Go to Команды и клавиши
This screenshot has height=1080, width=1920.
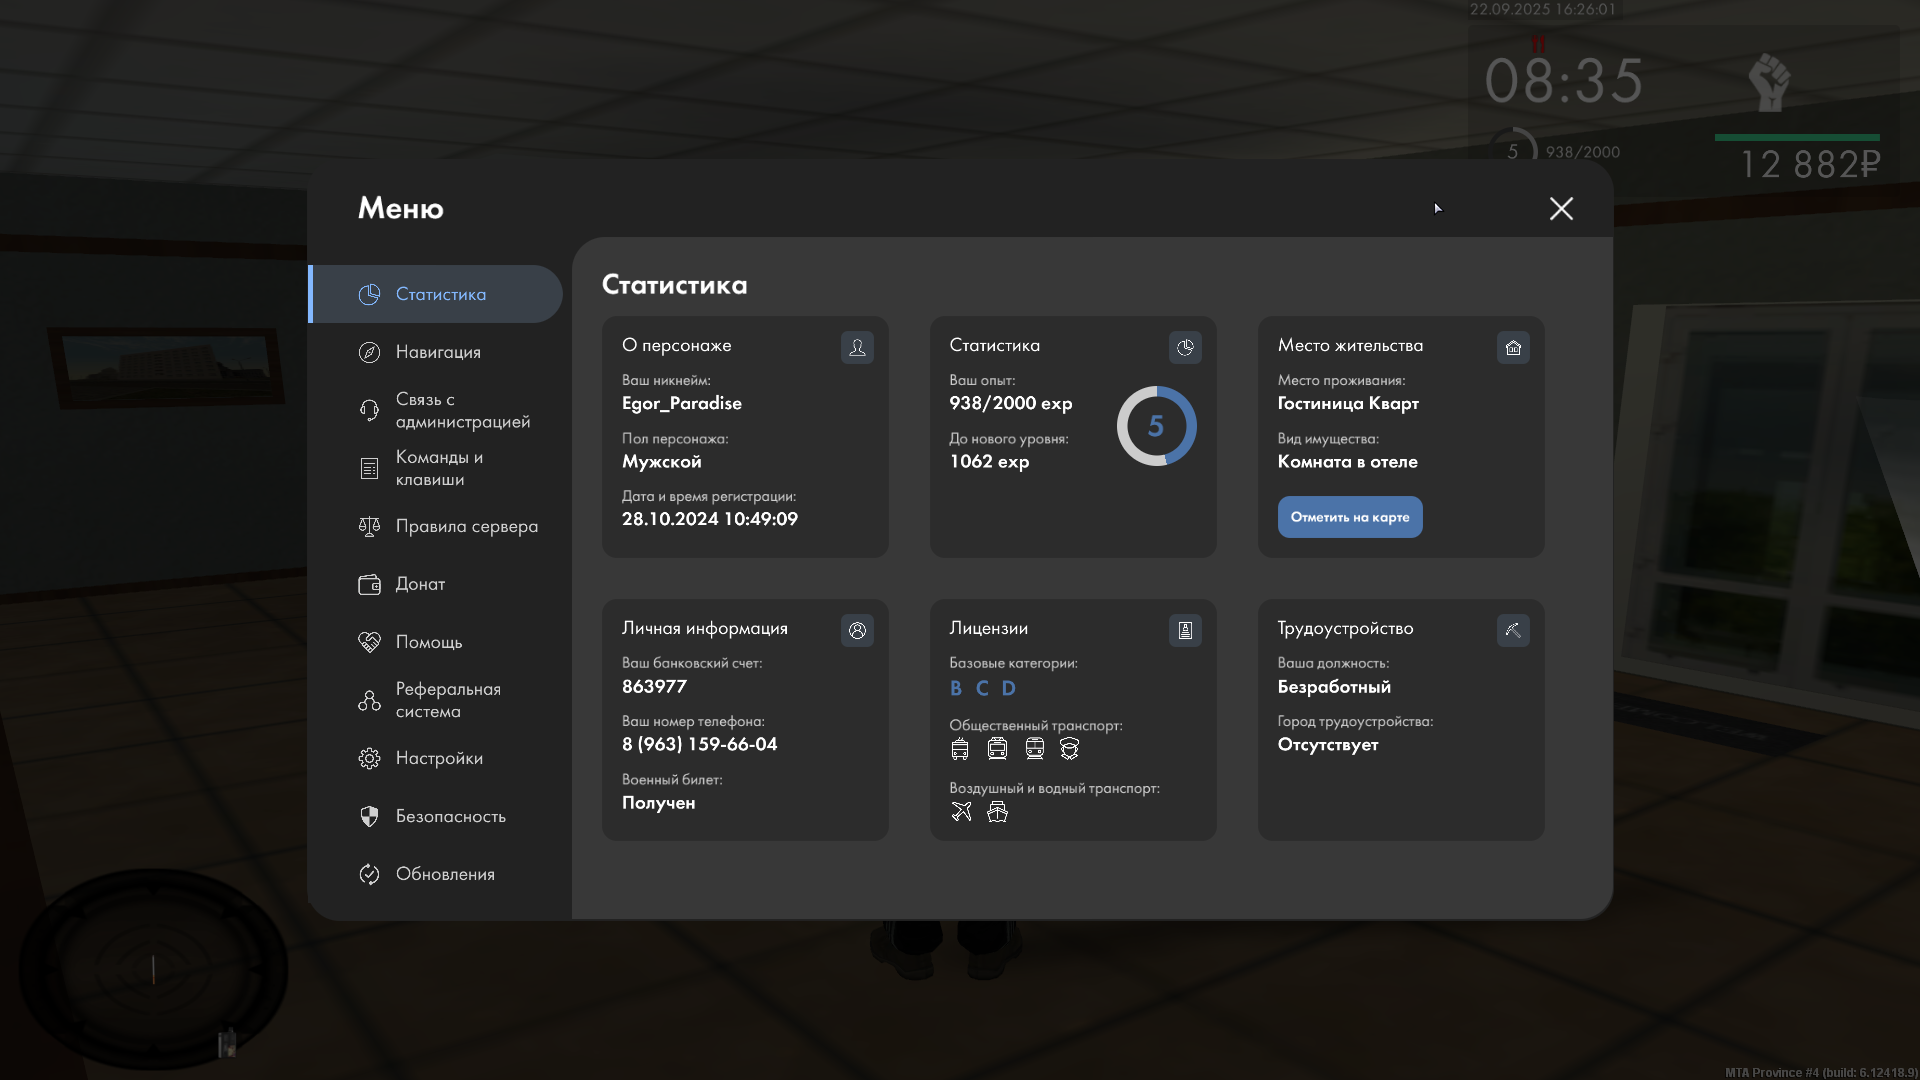tap(438, 468)
